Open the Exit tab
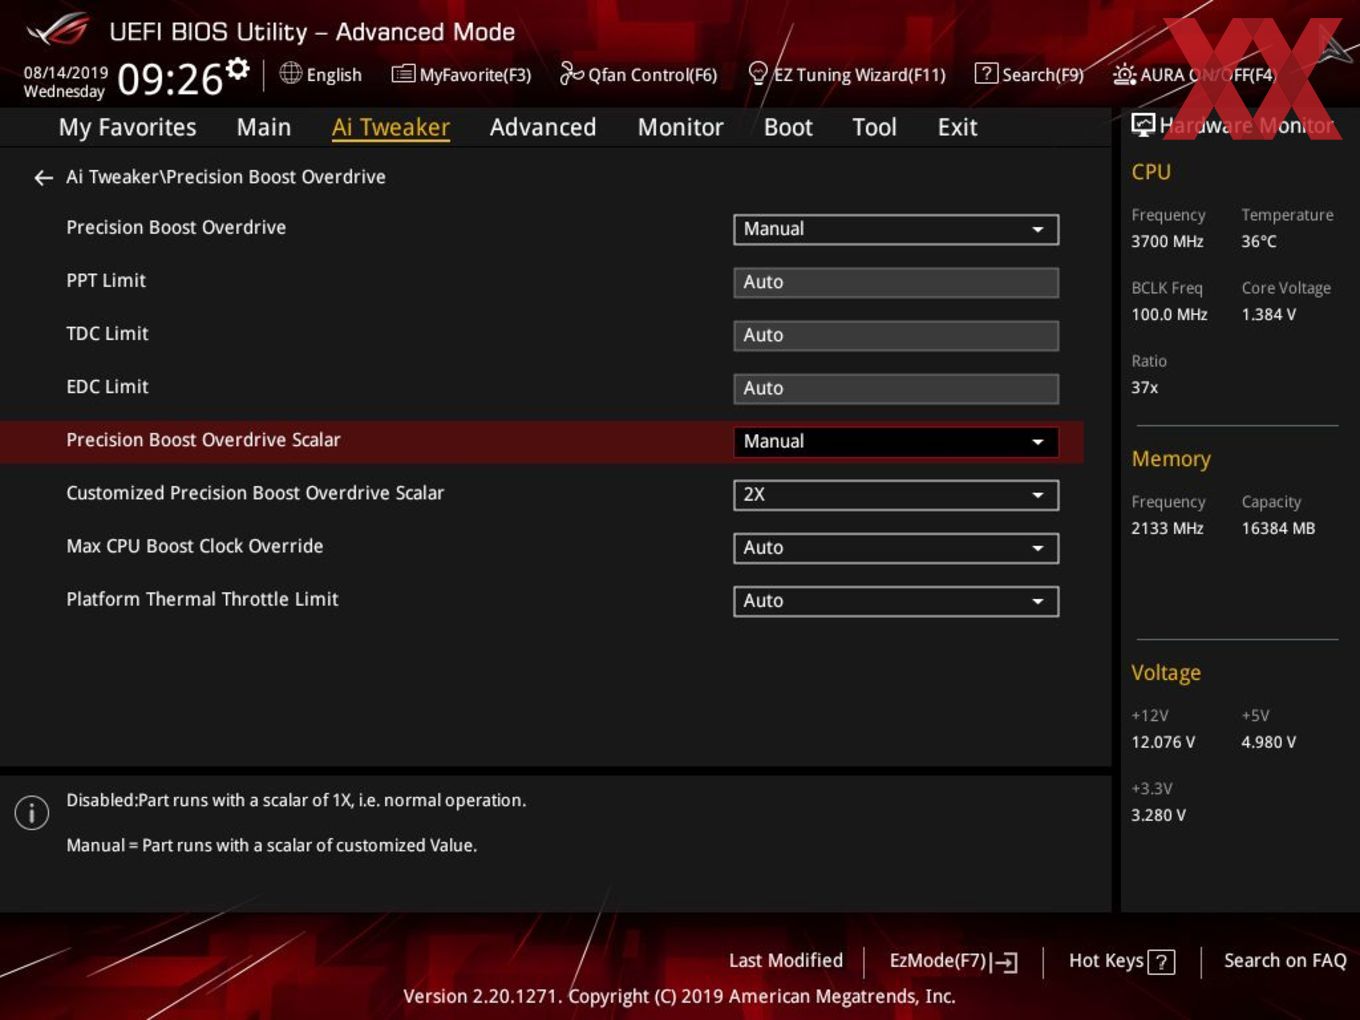 [957, 127]
